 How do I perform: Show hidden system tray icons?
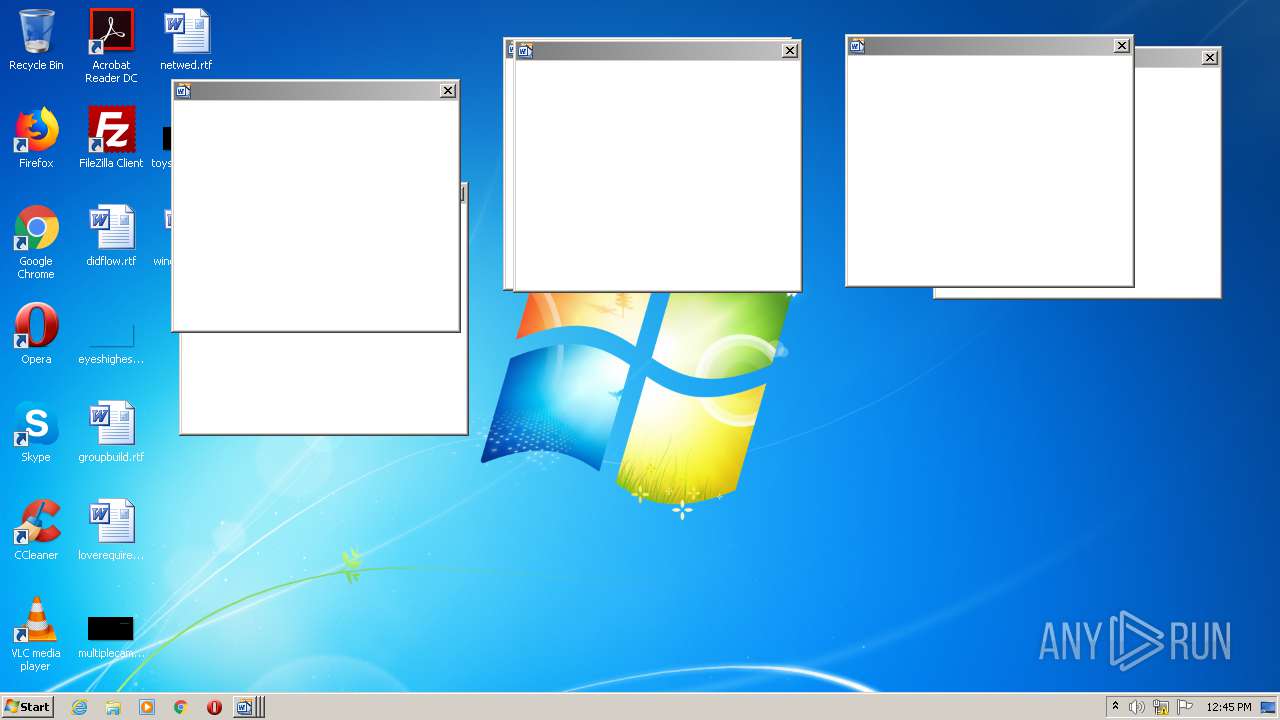[x=1115, y=707]
